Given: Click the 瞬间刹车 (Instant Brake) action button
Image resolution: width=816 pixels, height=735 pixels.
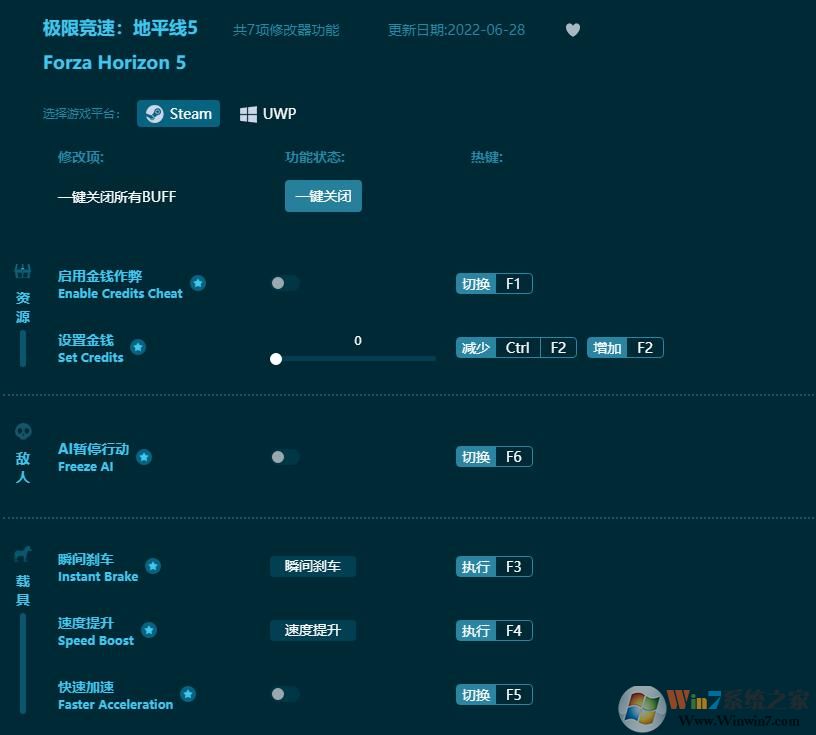Looking at the screenshot, I should click(313, 566).
